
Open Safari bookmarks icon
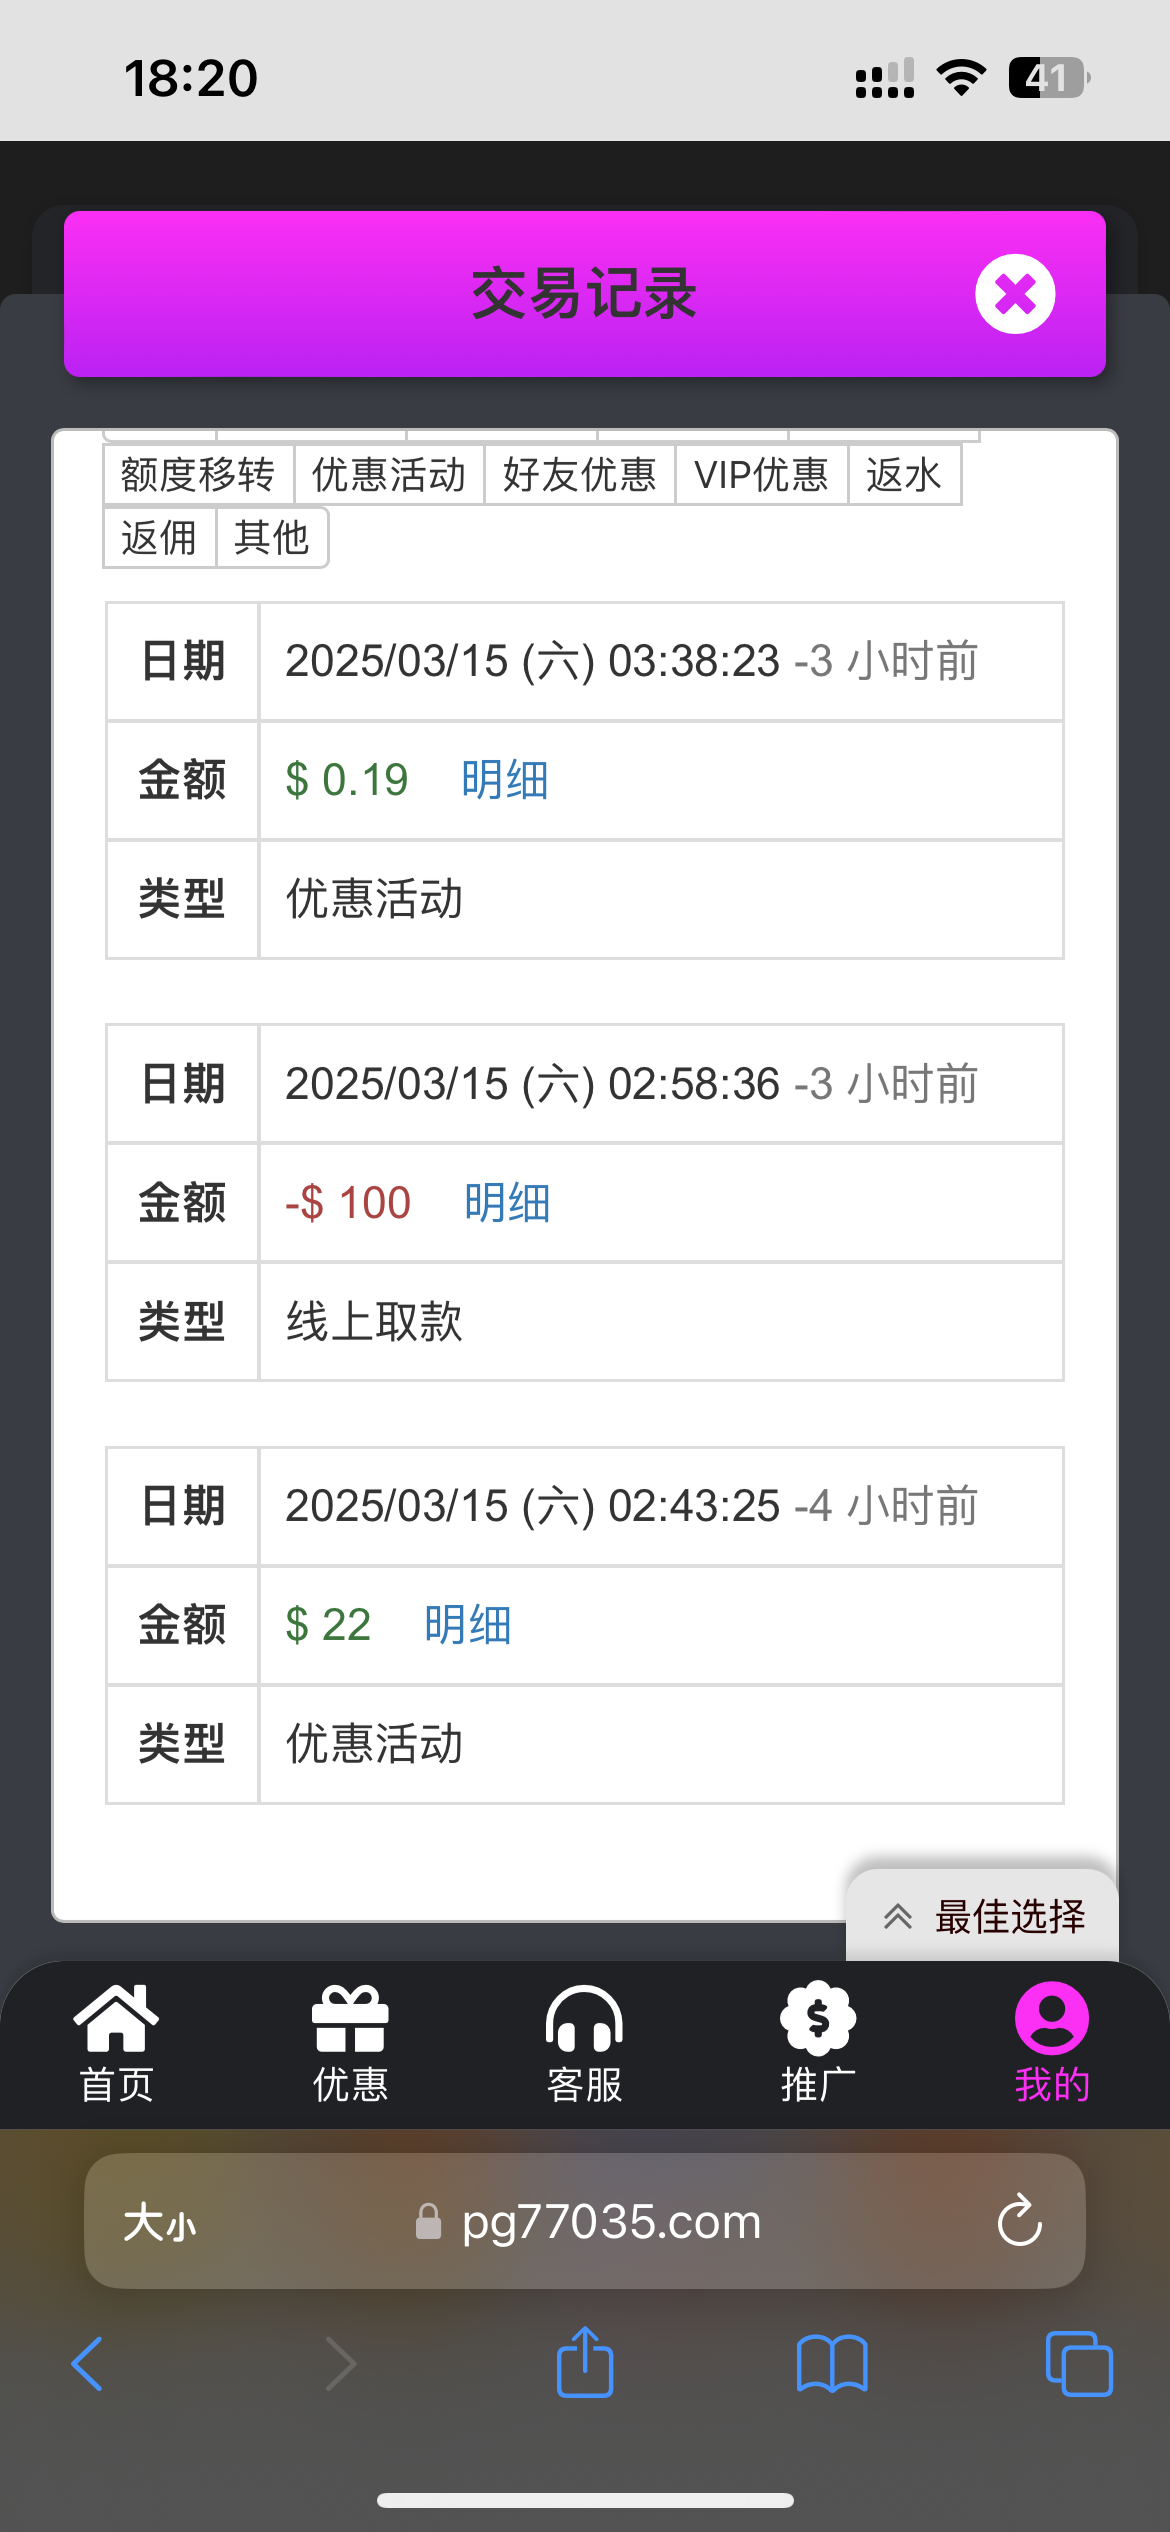[832, 2363]
